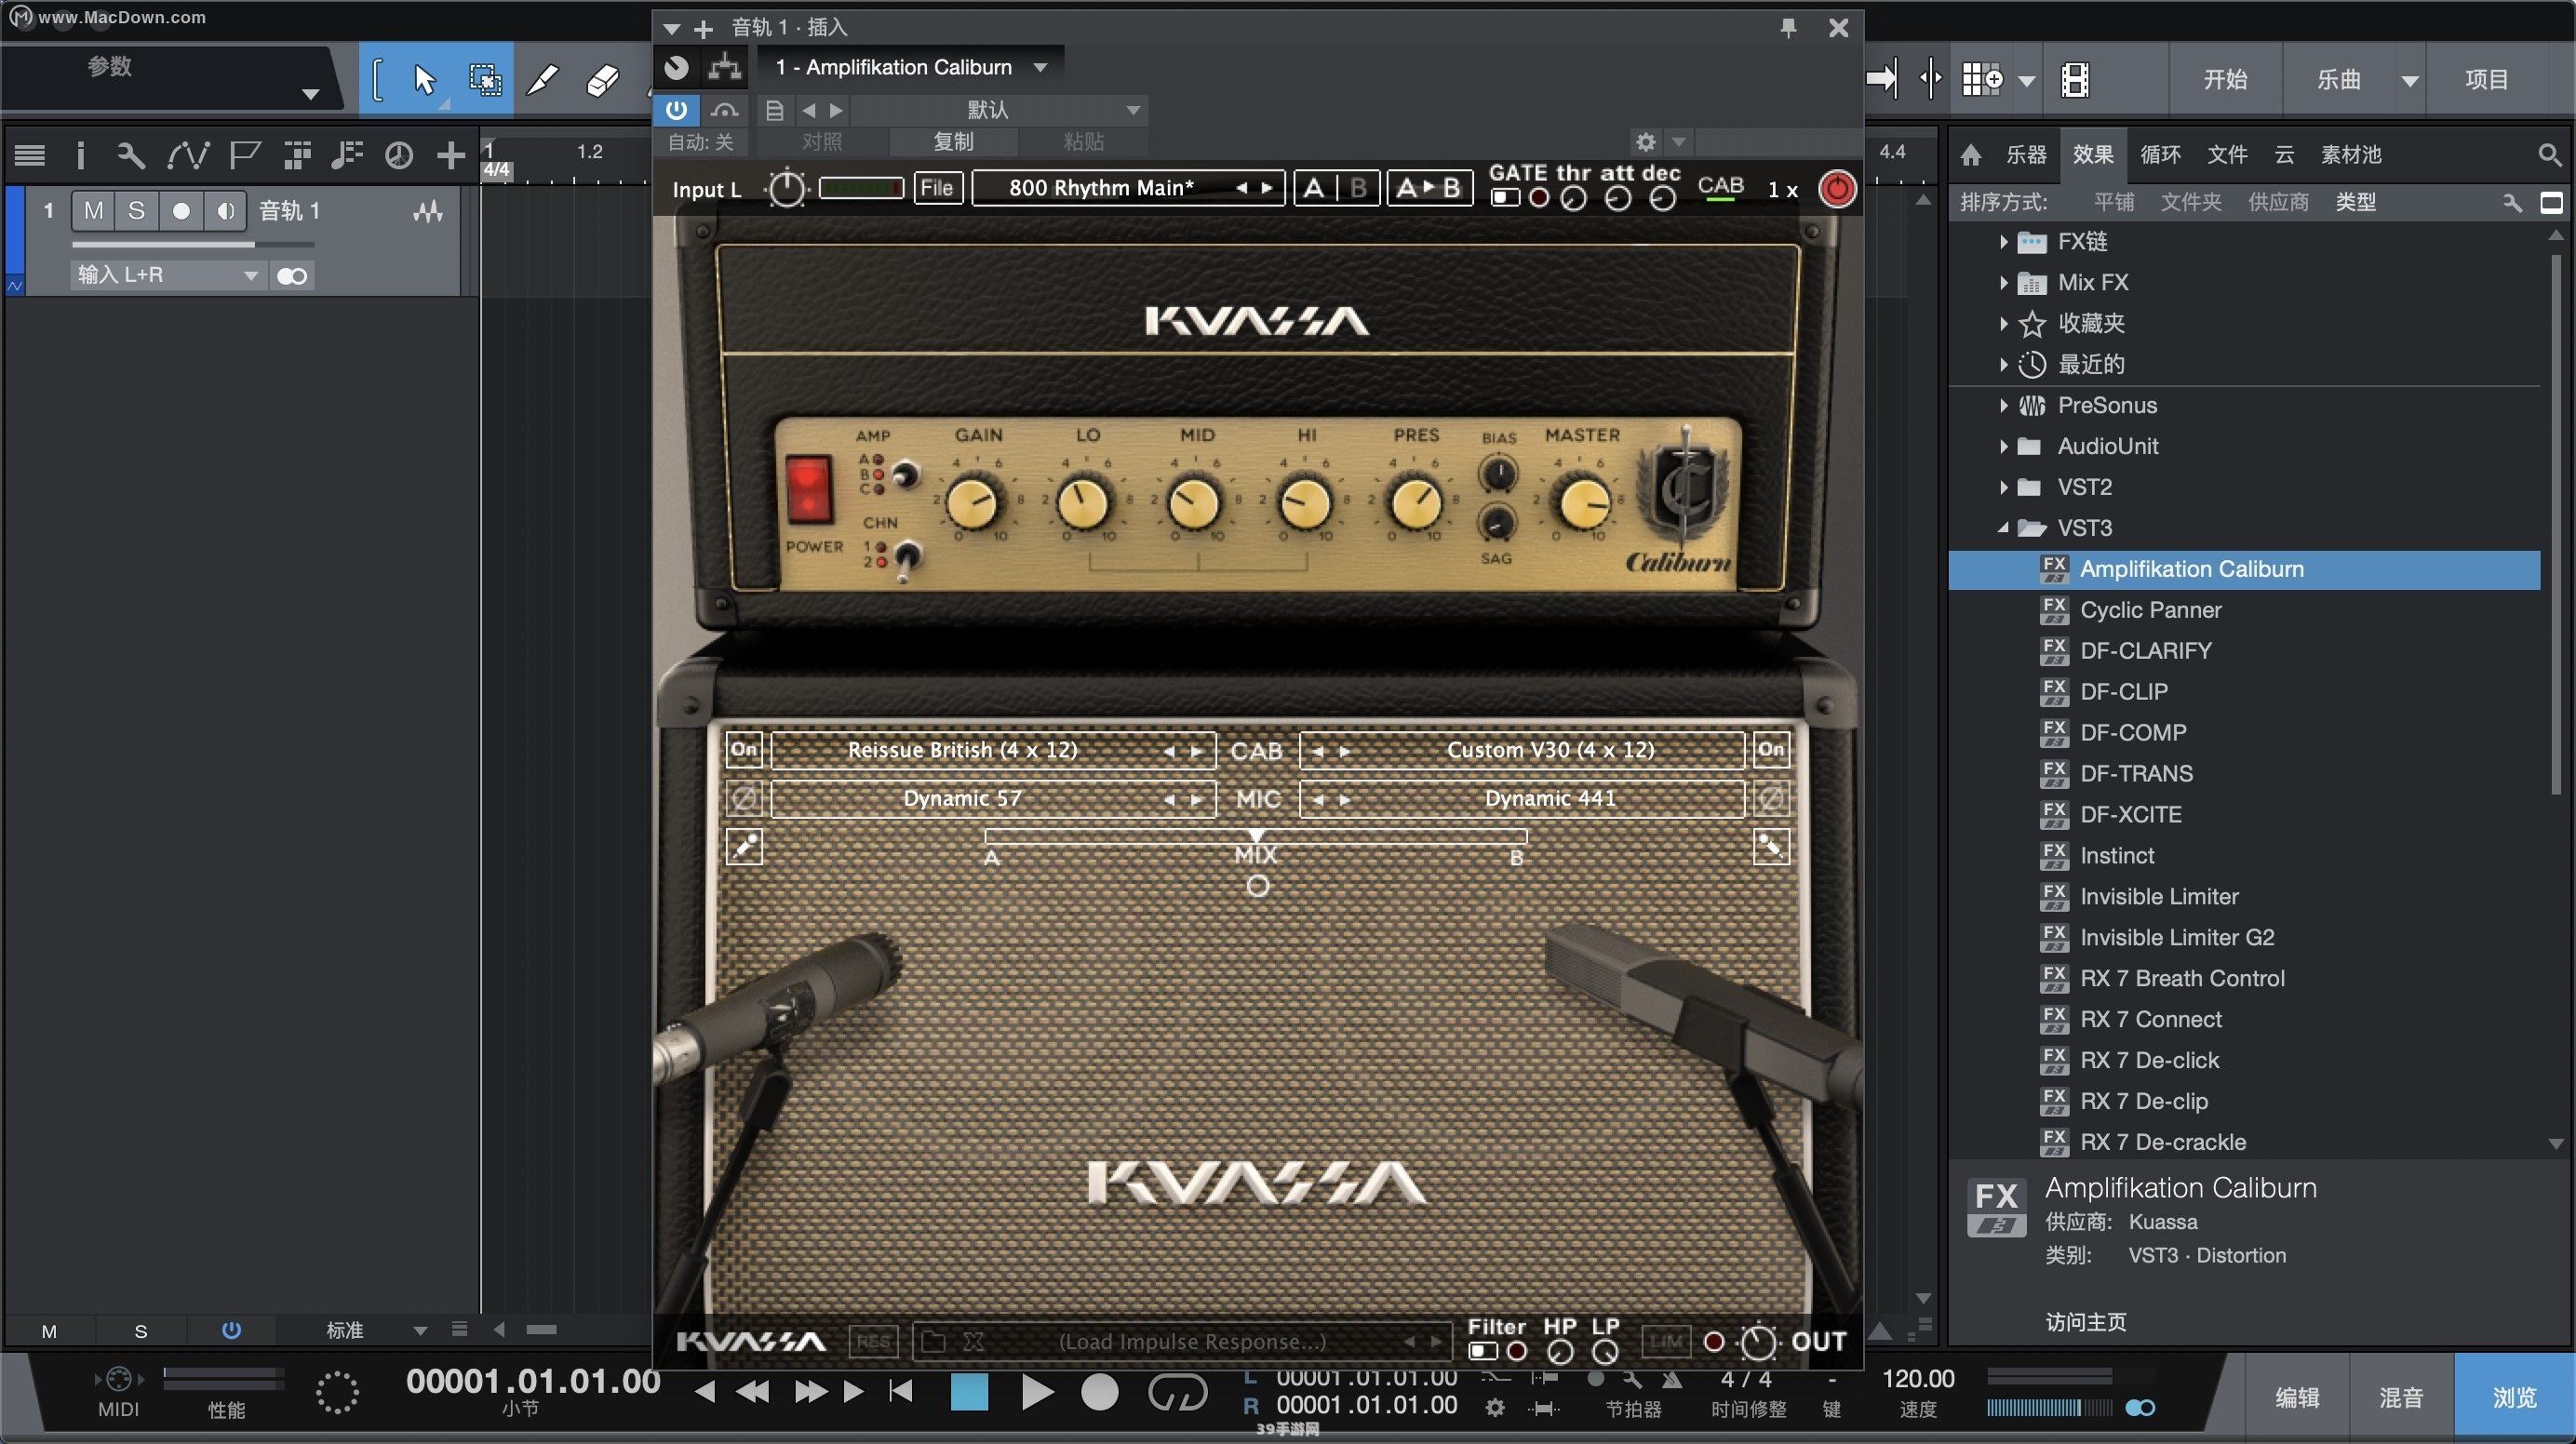Click the plug-in settings gear icon
Image resolution: width=2576 pixels, height=1444 pixels.
1646,142
